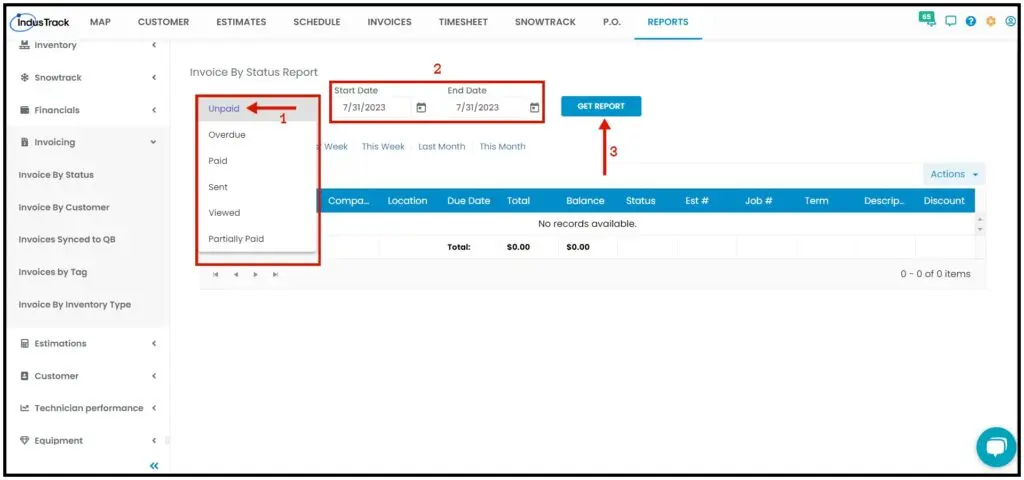Open the REPORTS tab
1024x480 pixels.
click(668, 22)
